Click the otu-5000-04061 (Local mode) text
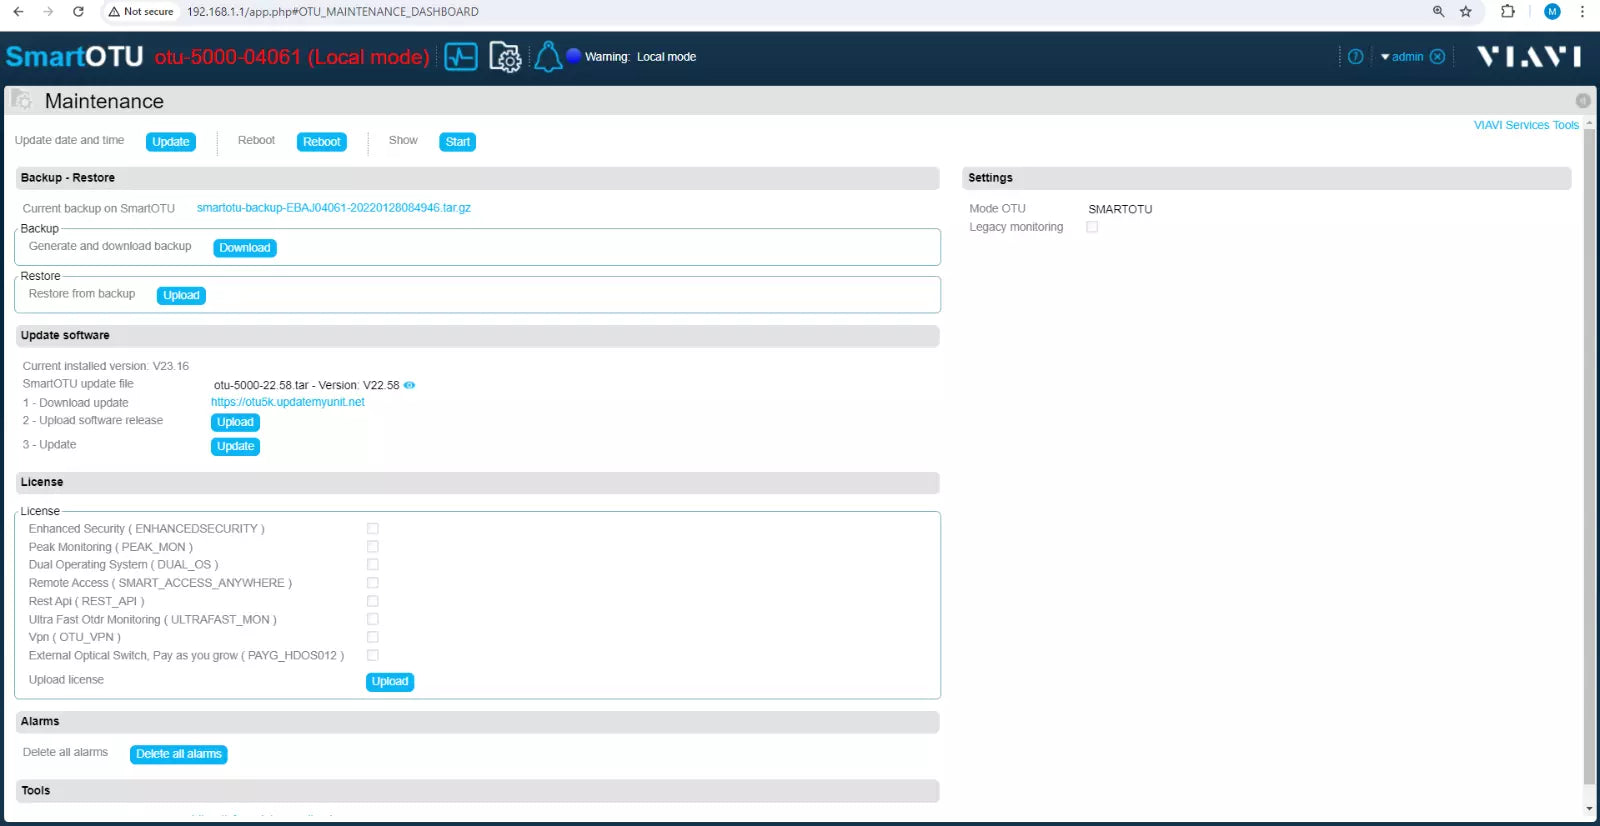The width and height of the screenshot is (1600, 826). click(x=292, y=57)
